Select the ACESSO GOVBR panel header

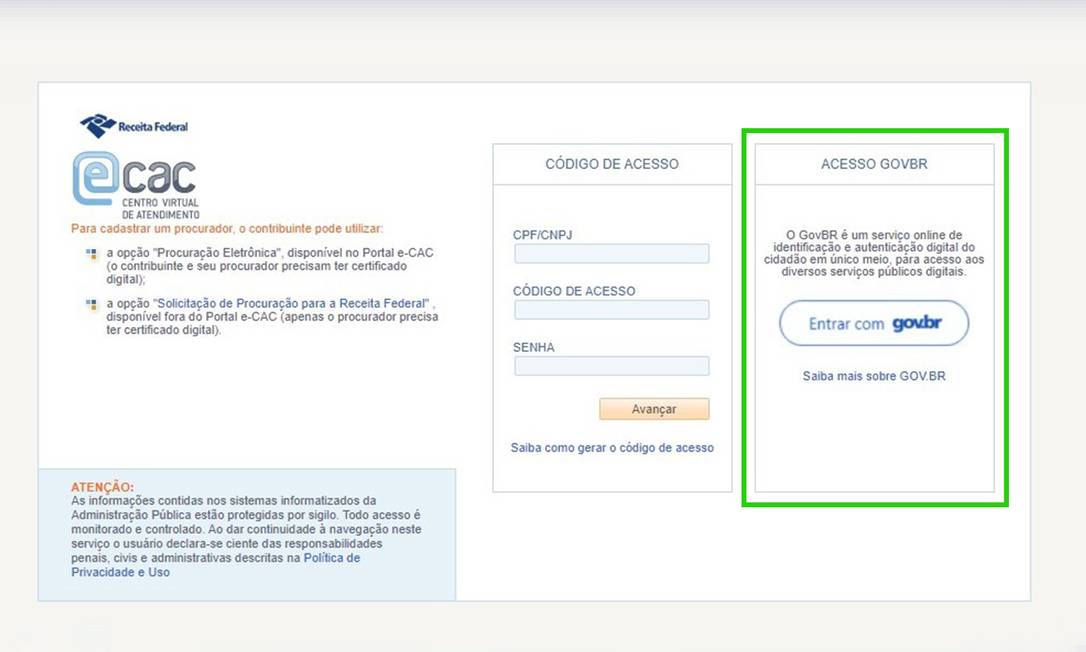click(874, 164)
